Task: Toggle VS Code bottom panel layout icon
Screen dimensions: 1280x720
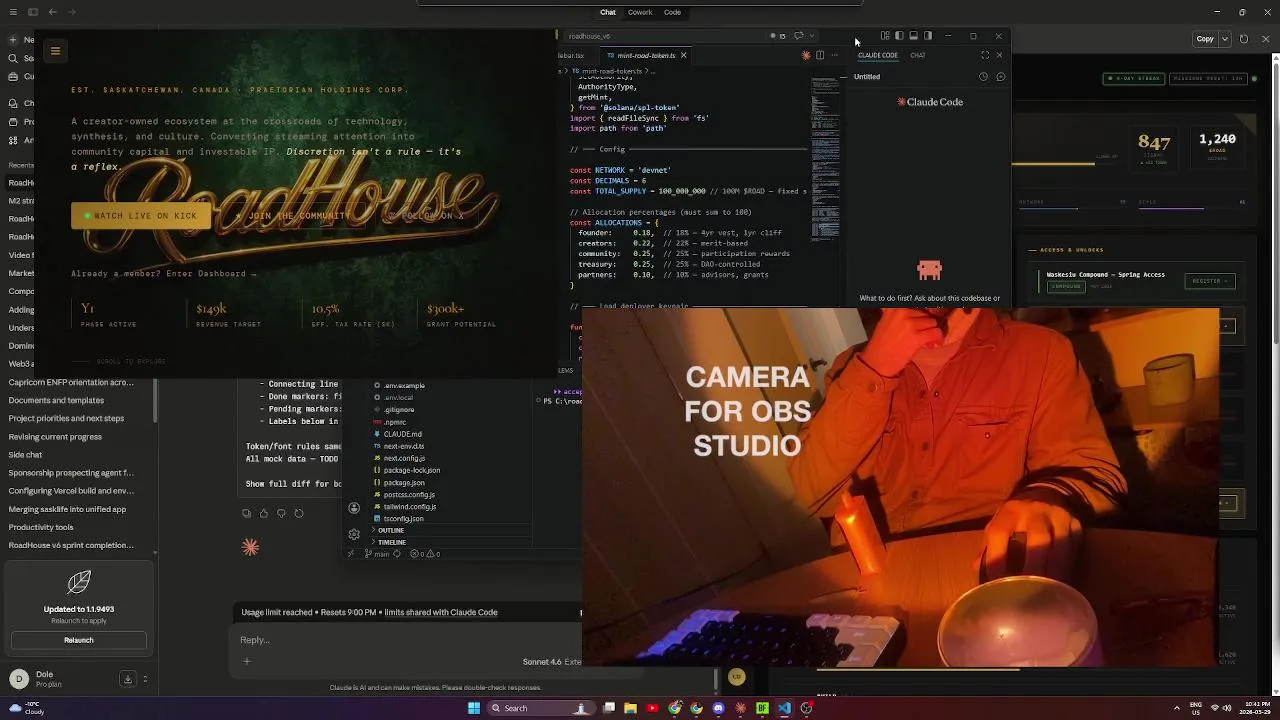Action: coord(913,36)
